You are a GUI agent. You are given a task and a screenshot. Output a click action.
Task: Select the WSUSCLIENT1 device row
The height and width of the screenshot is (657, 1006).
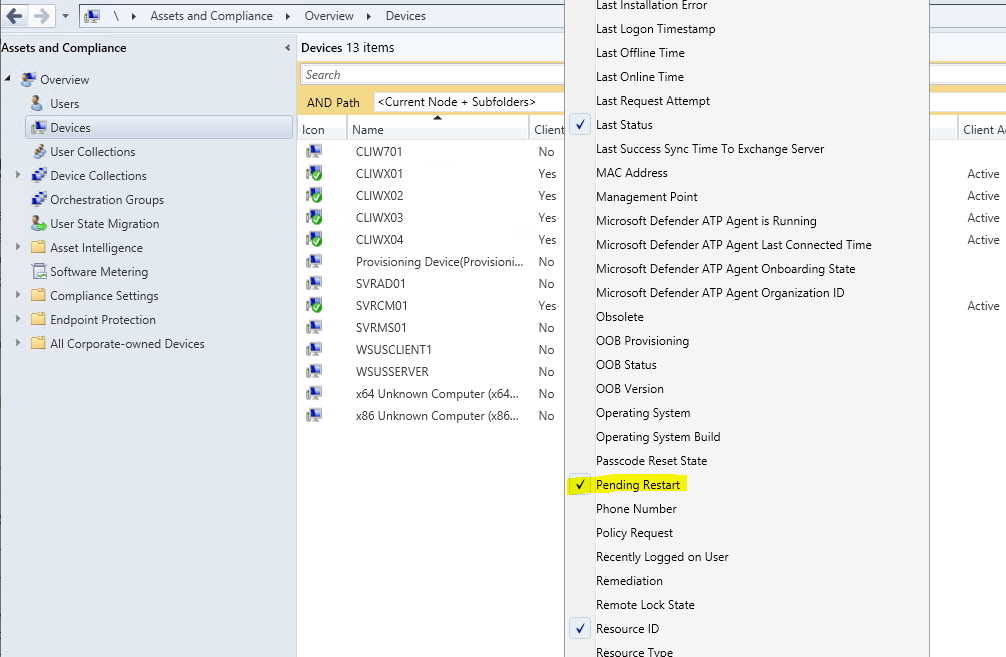click(431, 350)
